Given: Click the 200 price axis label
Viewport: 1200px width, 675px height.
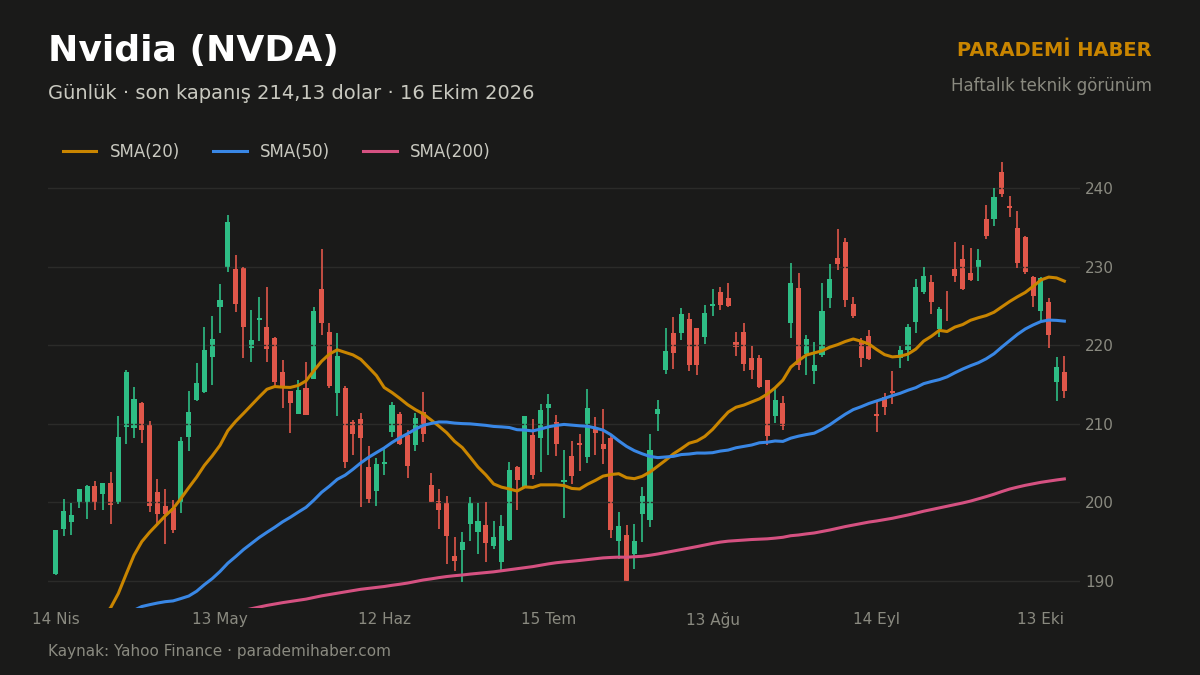Looking at the screenshot, I should click(x=1099, y=503).
